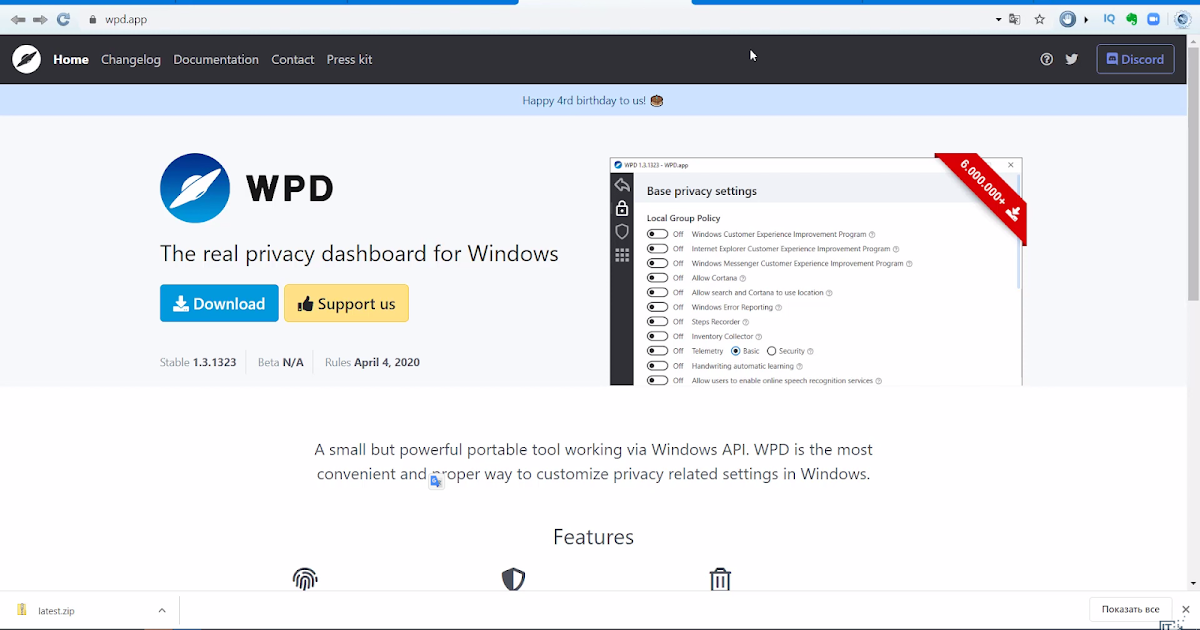Toggle the Allow Cortana switch
Screen dimensions: 1200x630
pos(657,278)
